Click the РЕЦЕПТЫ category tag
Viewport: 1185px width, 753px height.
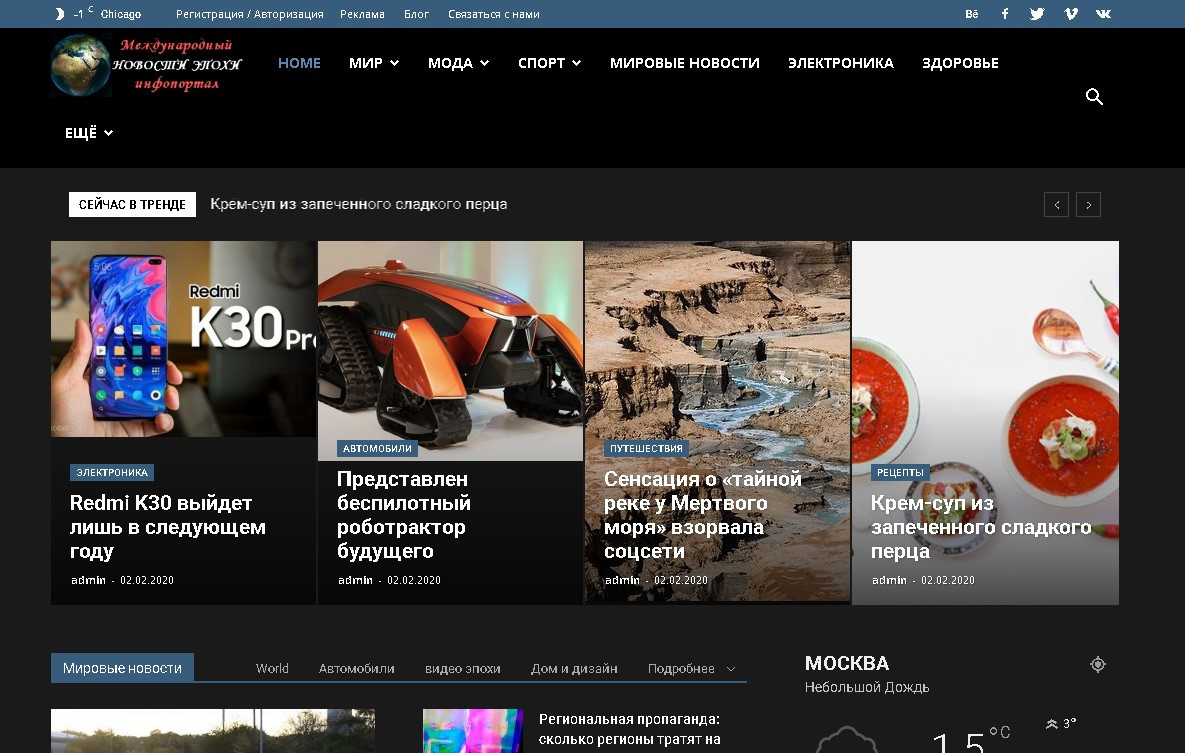pos(900,473)
